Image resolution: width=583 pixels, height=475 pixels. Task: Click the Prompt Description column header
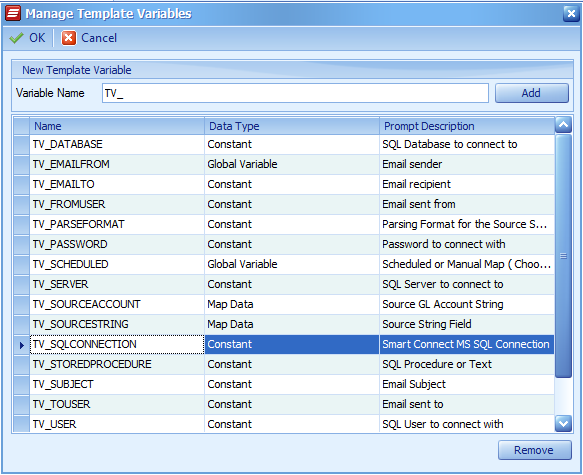coord(467,126)
